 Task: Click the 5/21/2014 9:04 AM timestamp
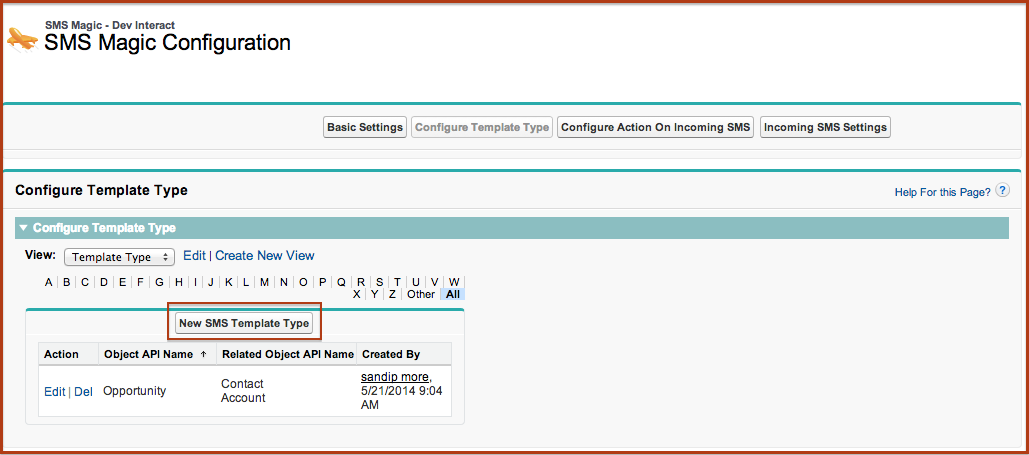(x=402, y=398)
